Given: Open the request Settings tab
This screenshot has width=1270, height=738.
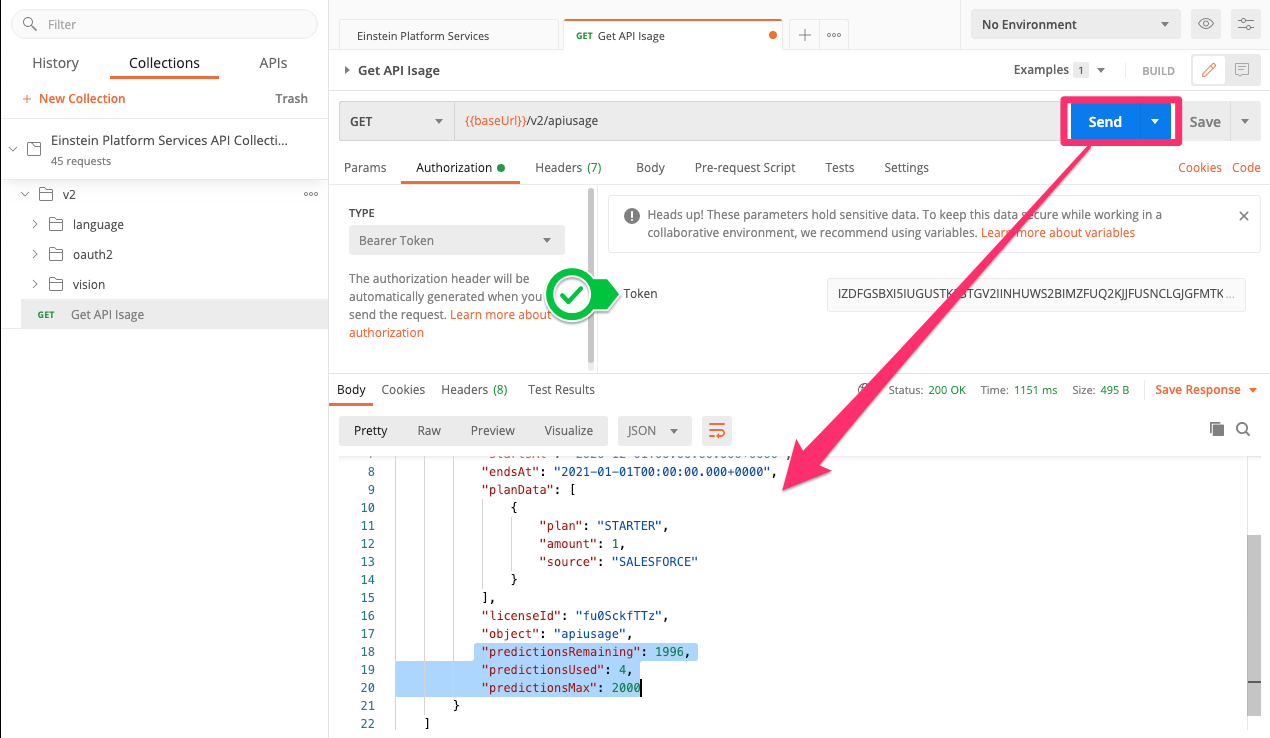Looking at the screenshot, I should click(x=906, y=167).
